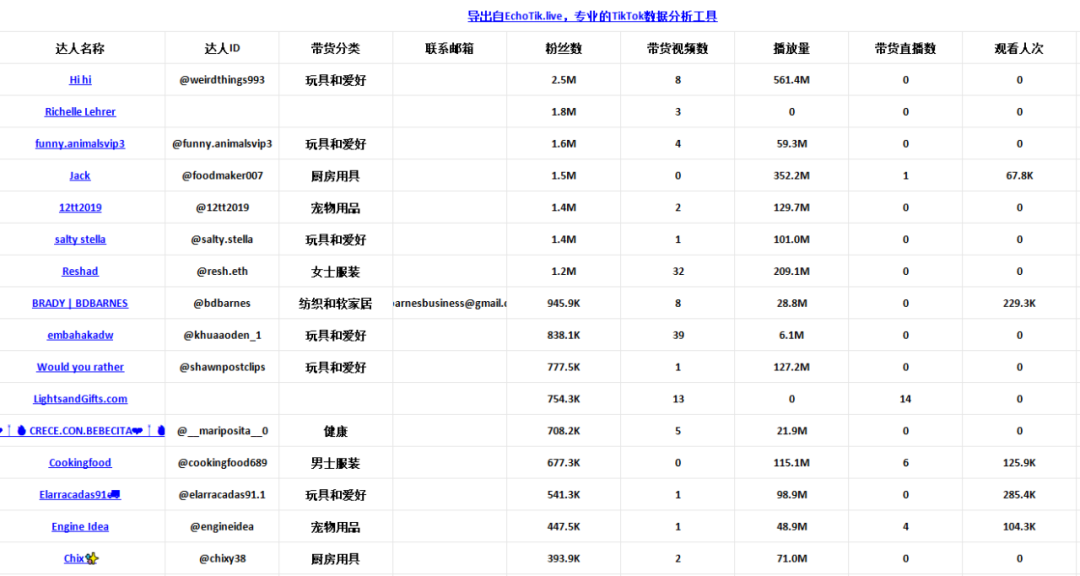Viewport: 1080px width, 576px height.
Task: Select the 带货分类 column header
Action: [x=335, y=48]
